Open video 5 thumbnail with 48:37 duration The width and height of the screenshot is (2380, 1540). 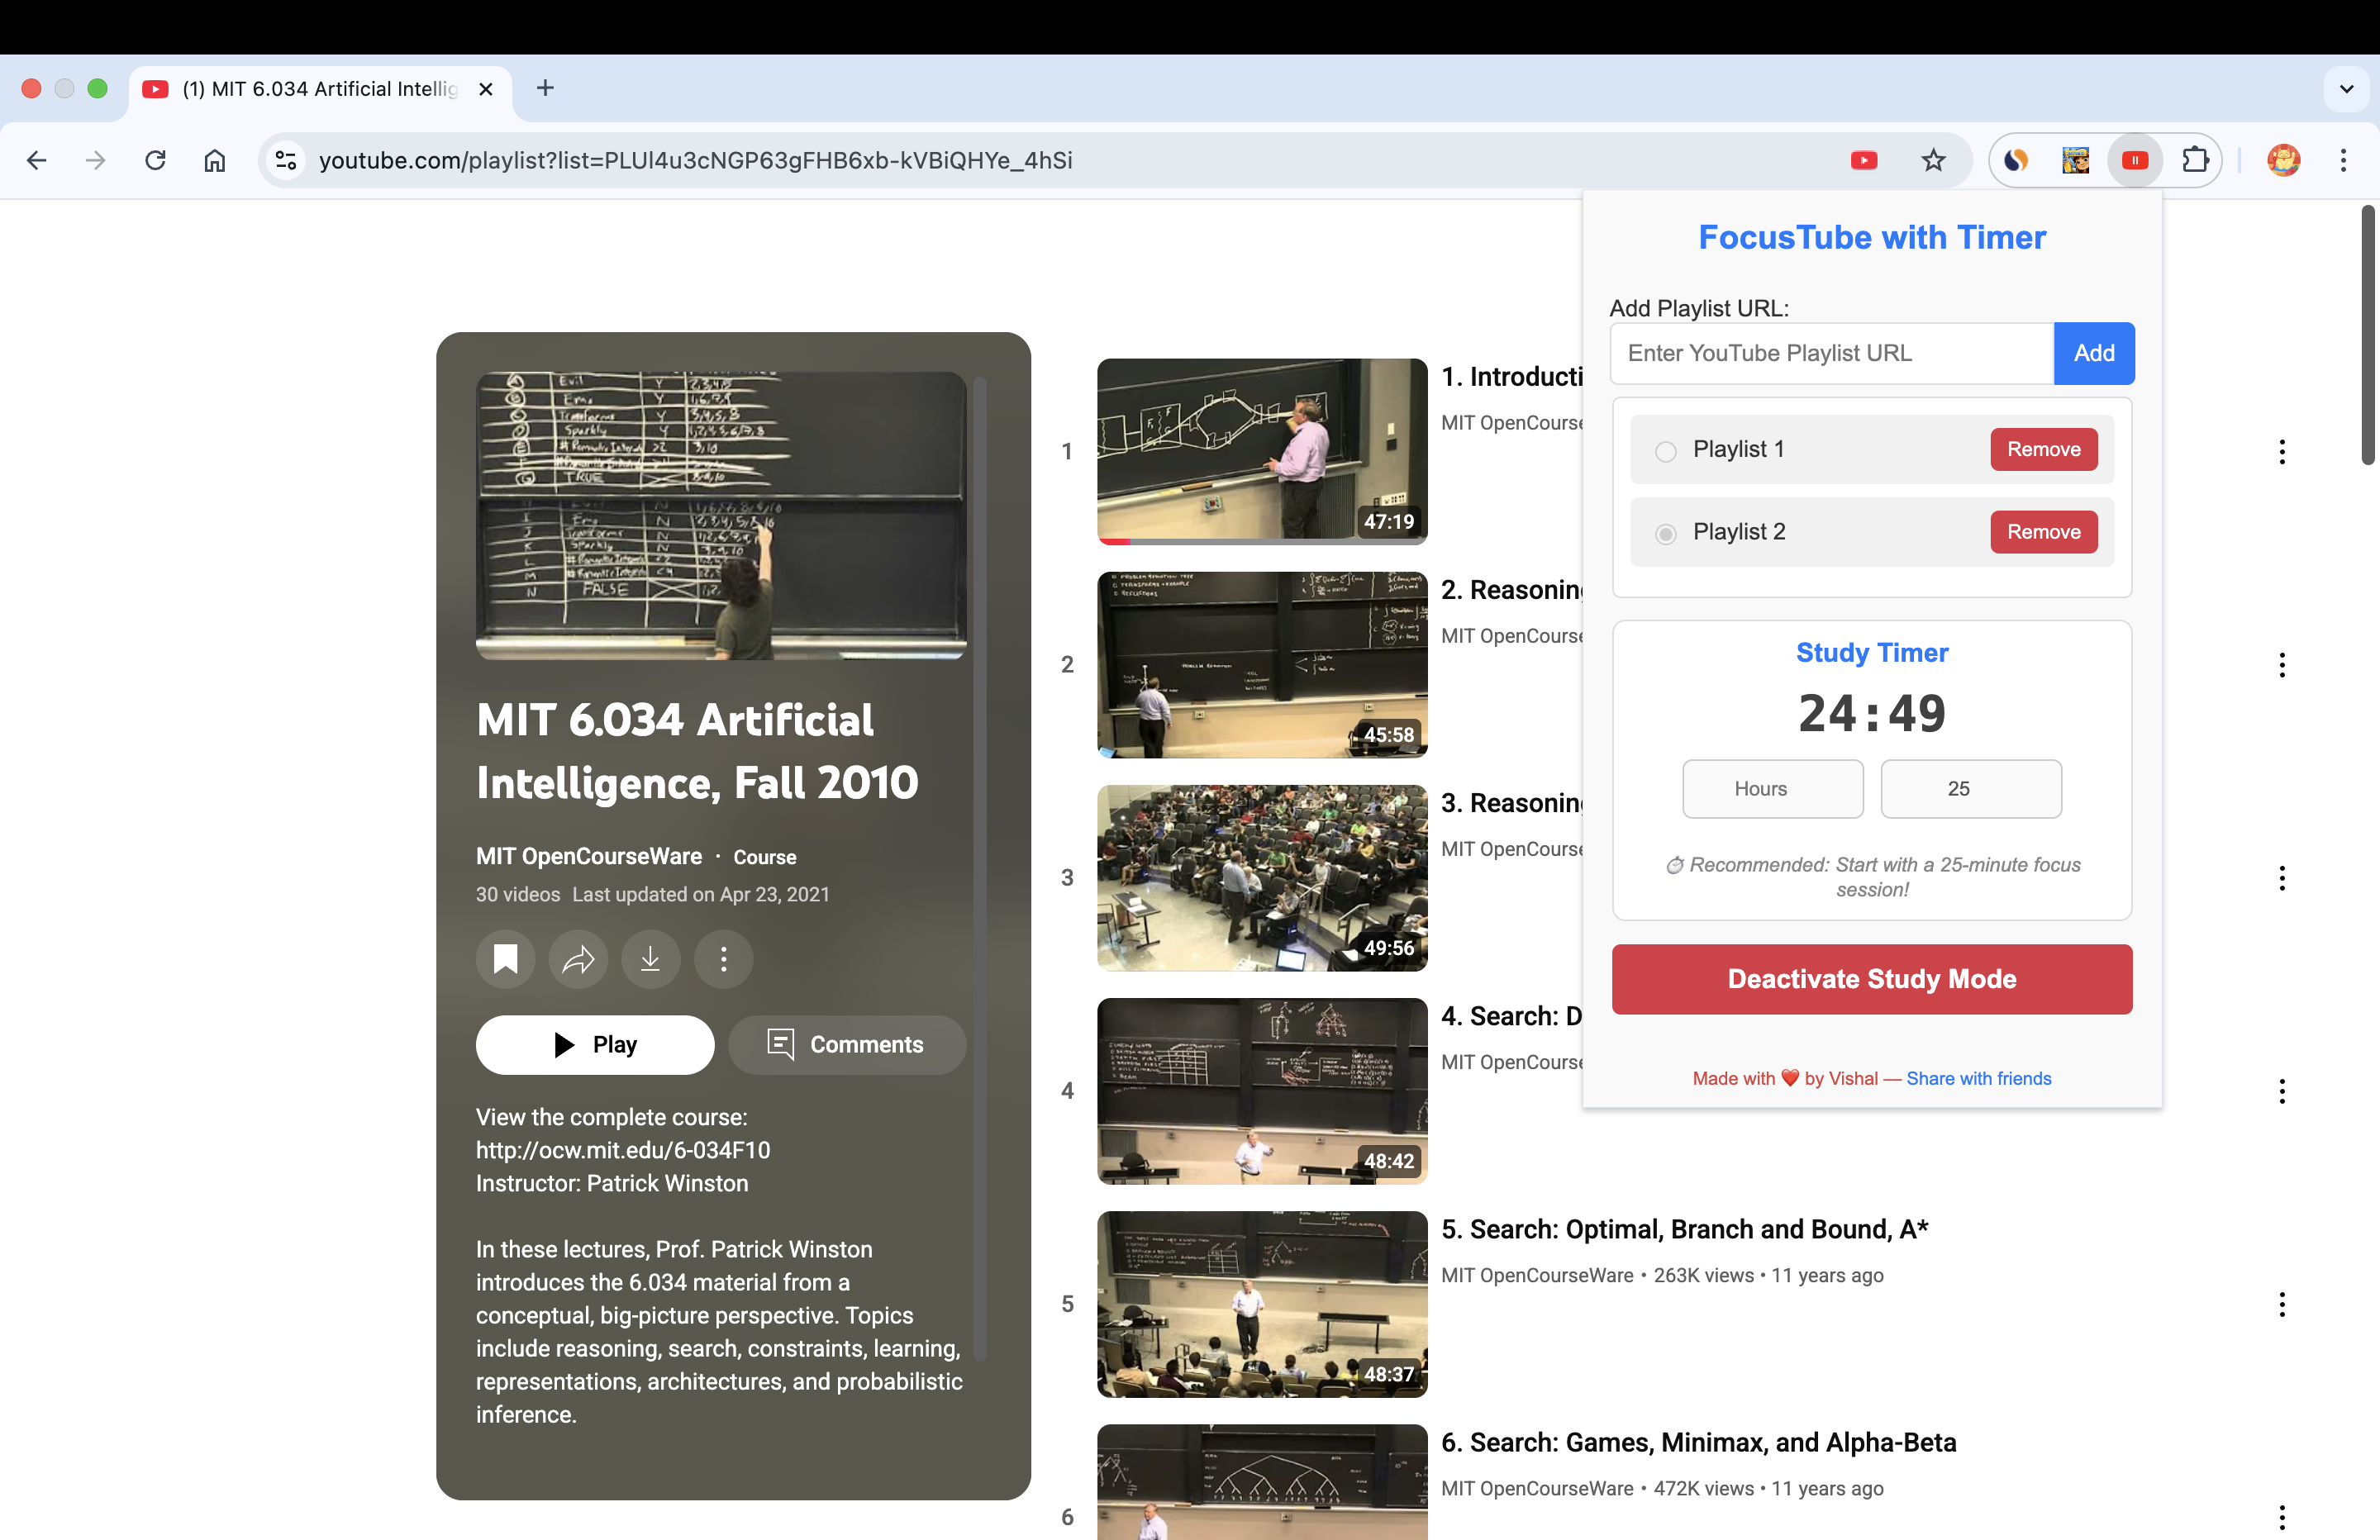(x=1262, y=1303)
